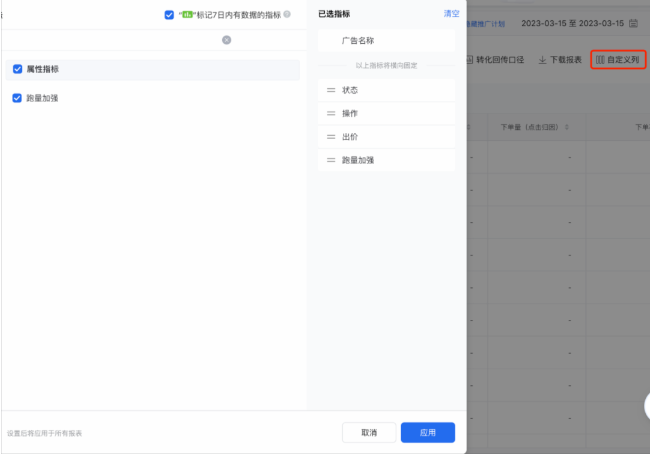The width and height of the screenshot is (650, 454).
Task: Click the search input field in the metrics panel
Action: tap(116, 40)
